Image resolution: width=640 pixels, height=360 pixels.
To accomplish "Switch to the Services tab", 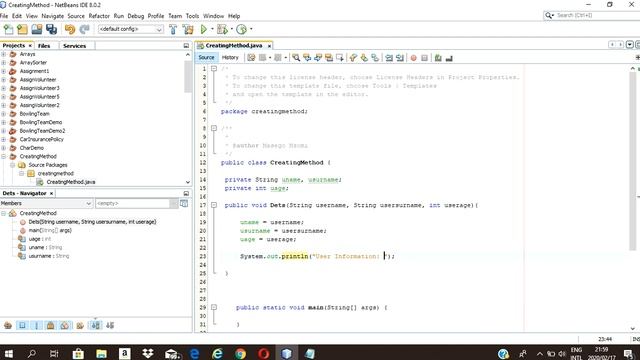I will [75, 46].
